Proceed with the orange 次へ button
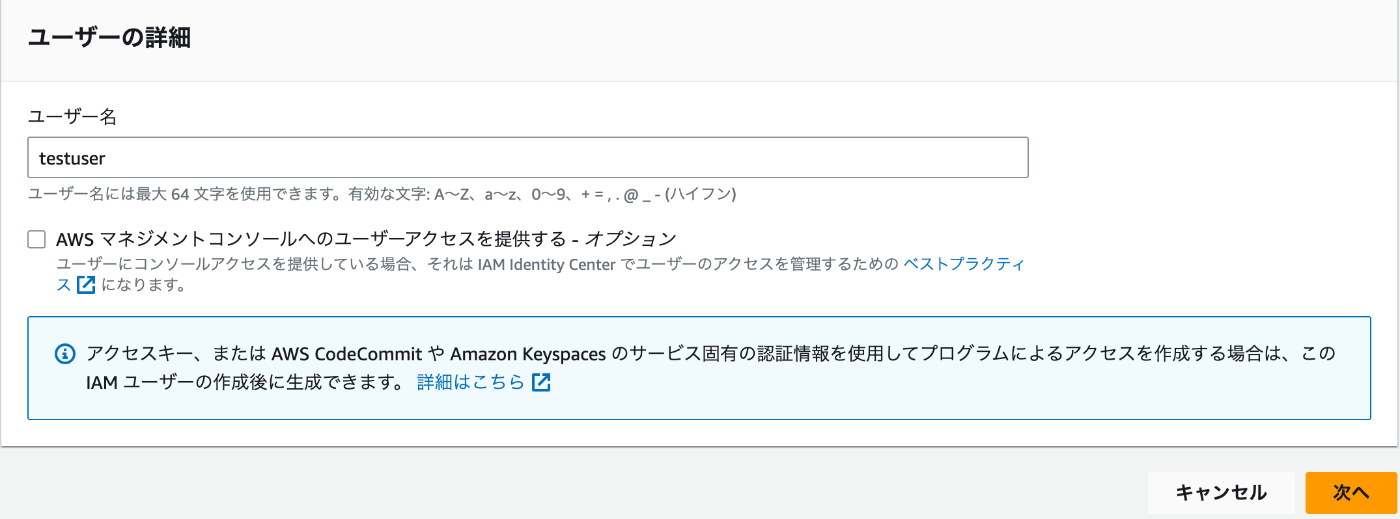The width and height of the screenshot is (1400, 519). coord(1351,492)
